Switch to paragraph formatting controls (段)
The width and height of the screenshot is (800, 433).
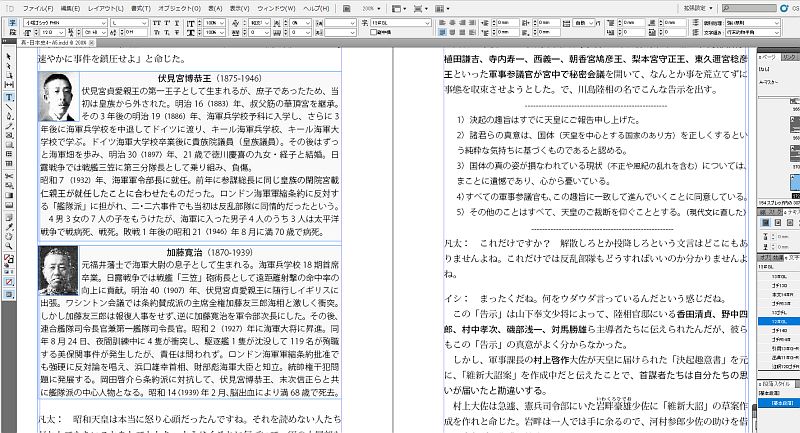click(x=8, y=31)
